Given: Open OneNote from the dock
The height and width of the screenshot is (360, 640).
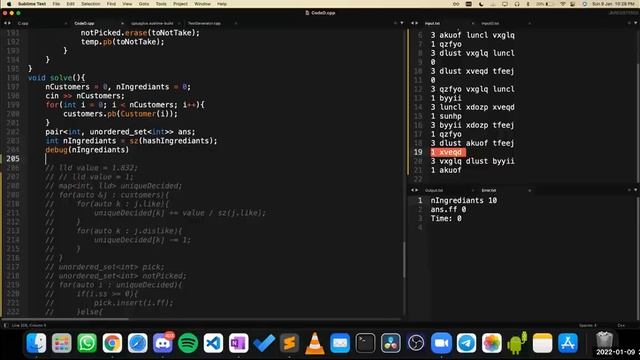Looking at the screenshot, I should click(239, 343).
